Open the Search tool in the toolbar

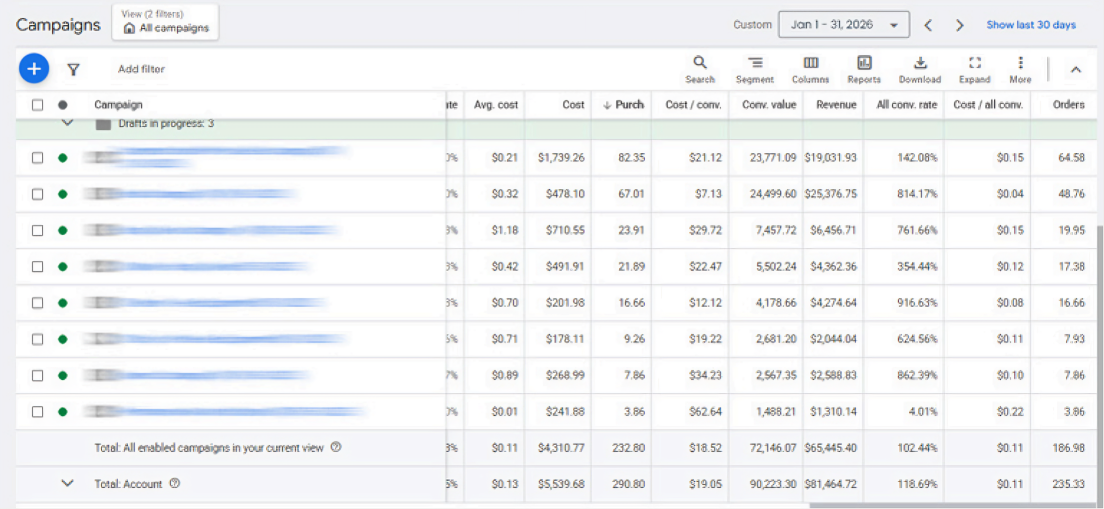tap(700, 70)
